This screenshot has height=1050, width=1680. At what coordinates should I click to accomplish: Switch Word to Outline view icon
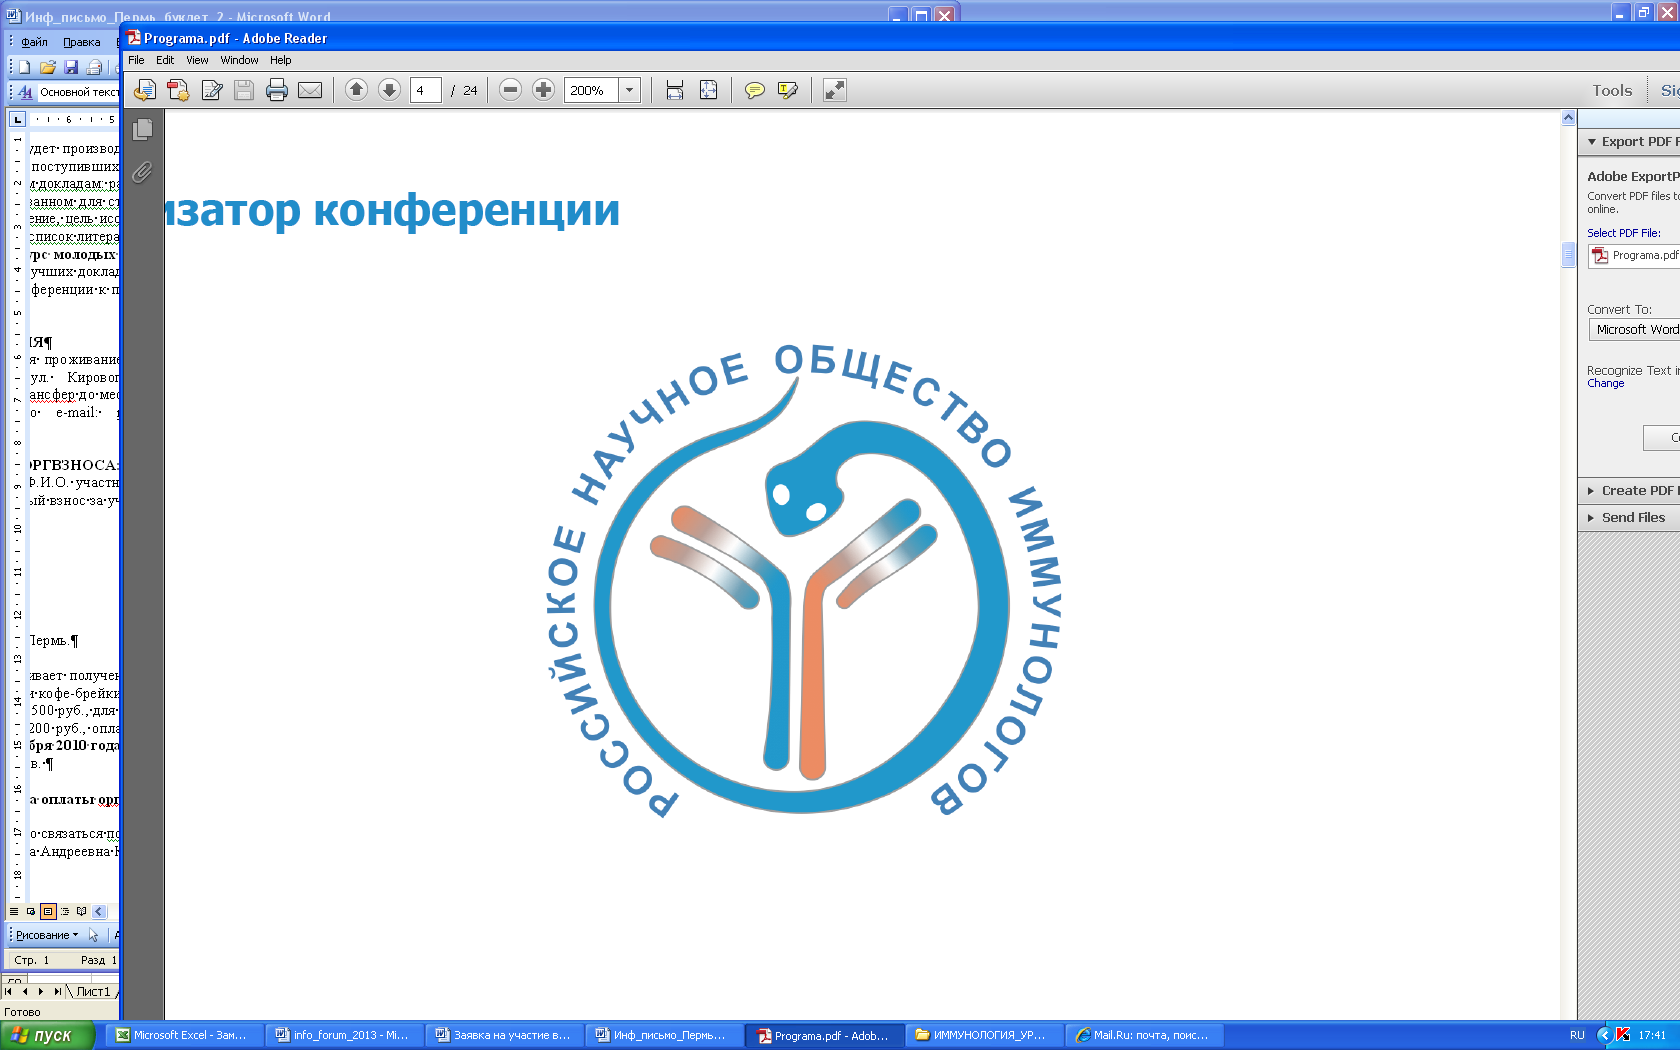click(x=64, y=912)
